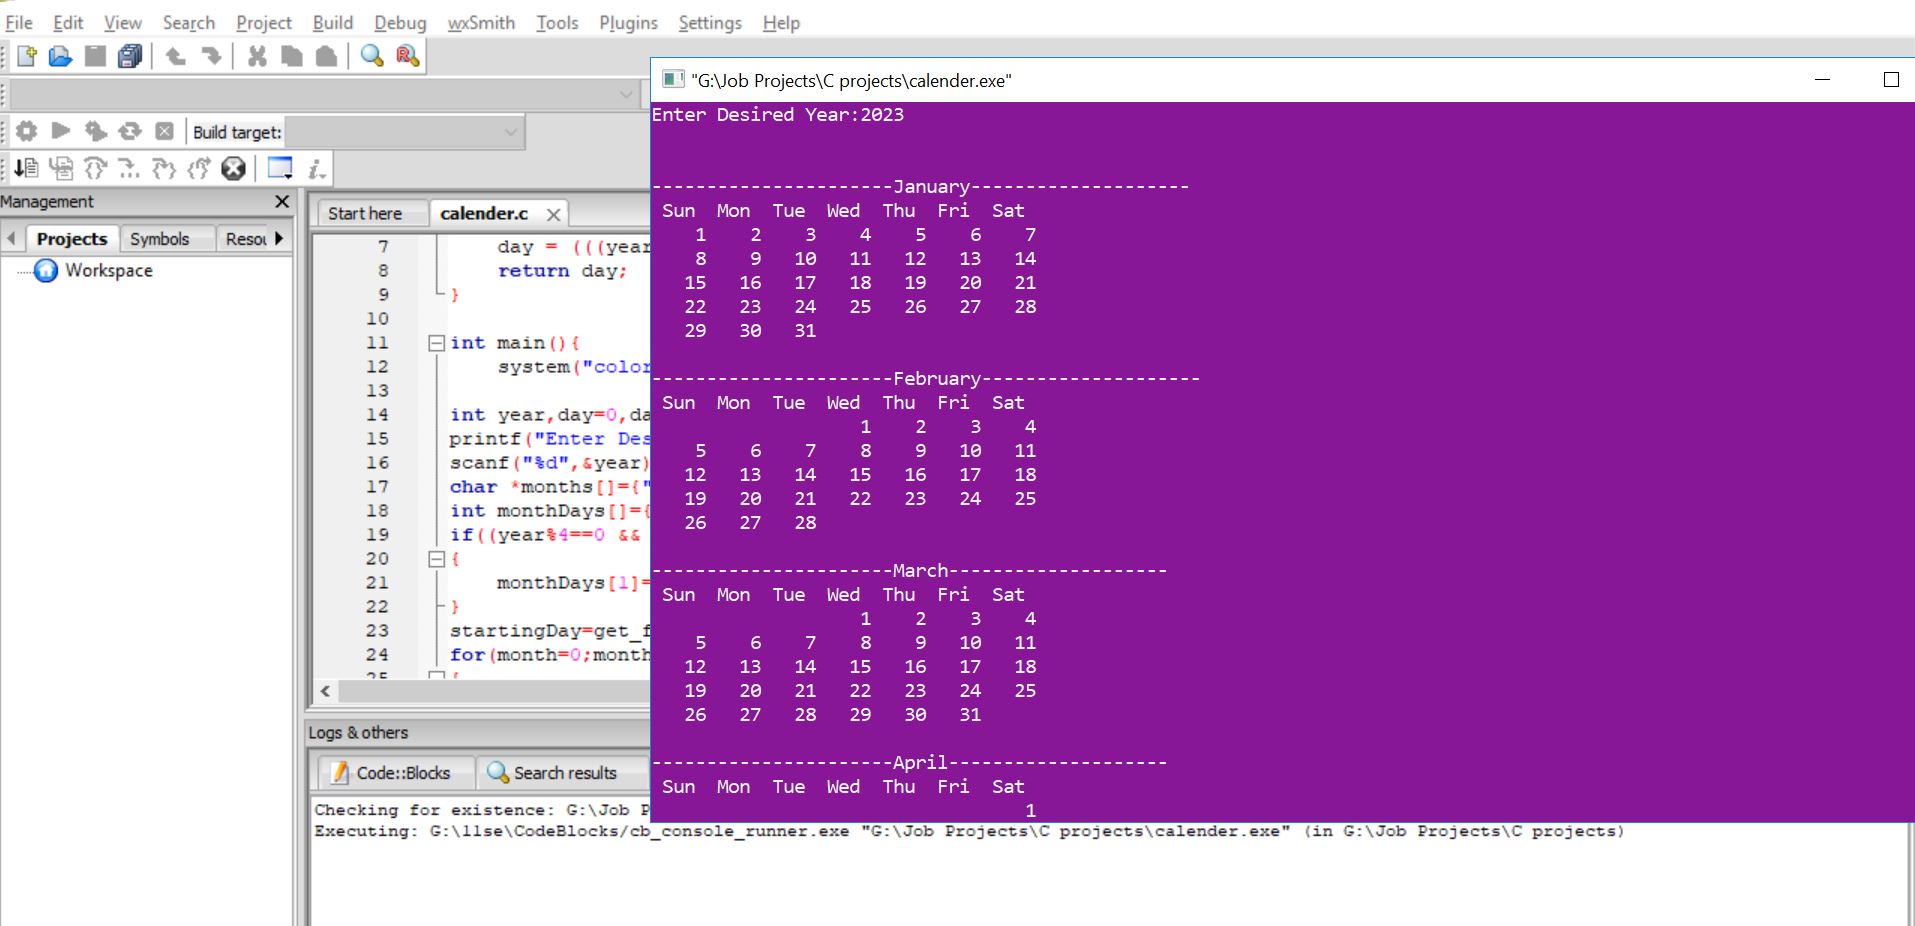Open the wxSmith menu
The width and height of the screenshot is (1915, 926).
pyautogui.click(x=481, y=22)
